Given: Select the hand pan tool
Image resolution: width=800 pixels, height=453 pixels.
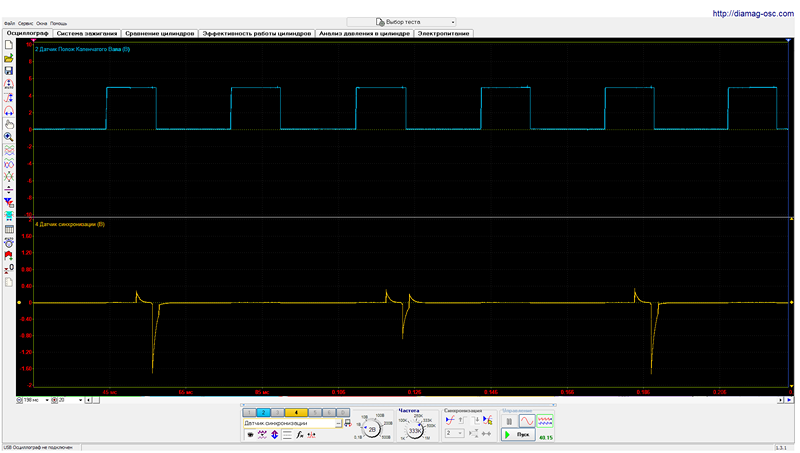Looking at the screenshot, I should click(x=9, y=124).
